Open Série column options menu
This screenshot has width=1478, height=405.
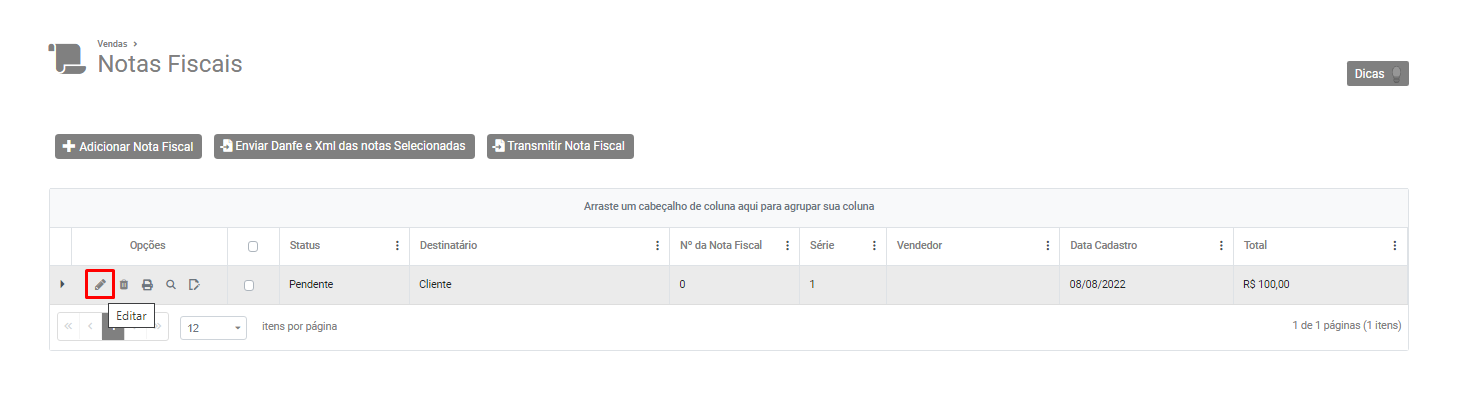point(874,246)
